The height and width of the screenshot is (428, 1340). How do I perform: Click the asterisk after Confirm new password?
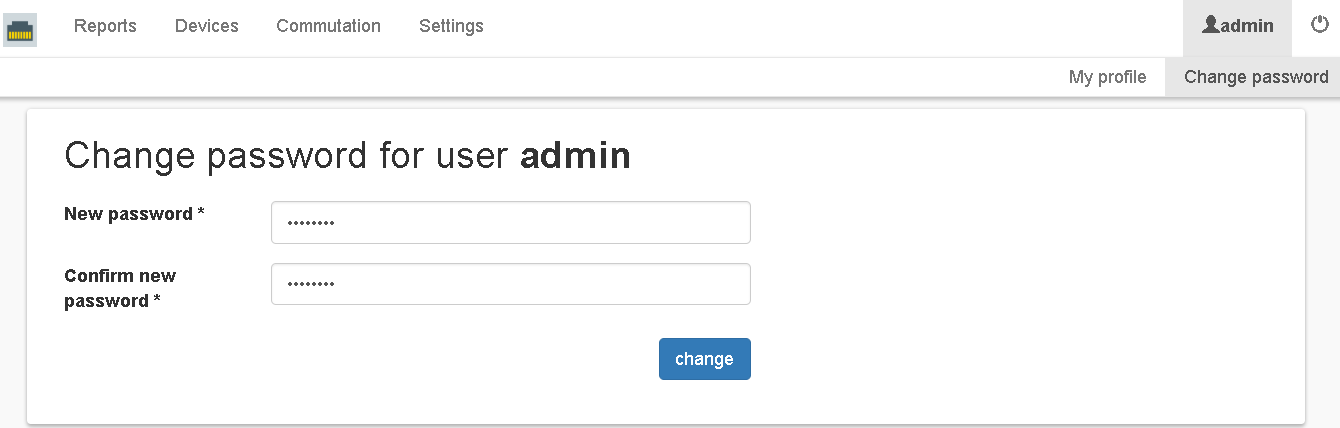click(x=157, y=300)
